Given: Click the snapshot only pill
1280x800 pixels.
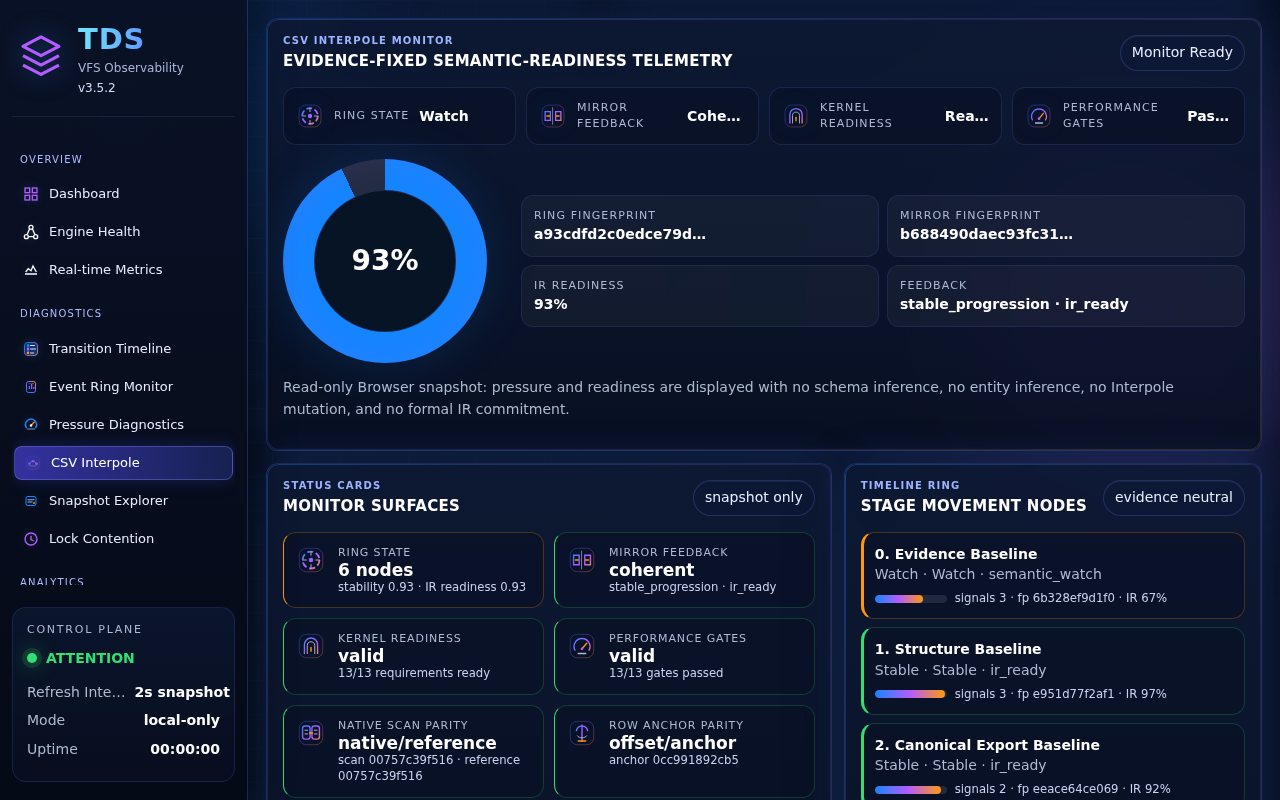Looking at the screenshot, I should tap(754, 498).
